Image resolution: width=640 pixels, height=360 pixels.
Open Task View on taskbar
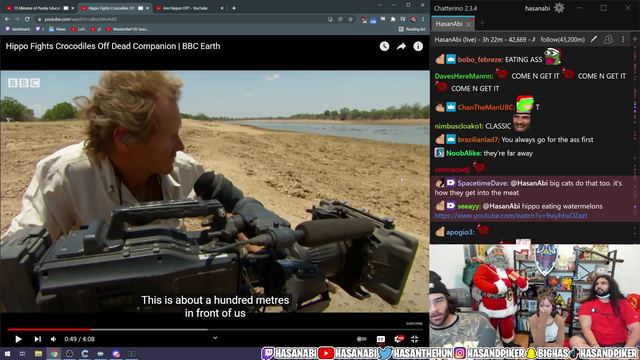pyautogui.click(x=22, y=353)
